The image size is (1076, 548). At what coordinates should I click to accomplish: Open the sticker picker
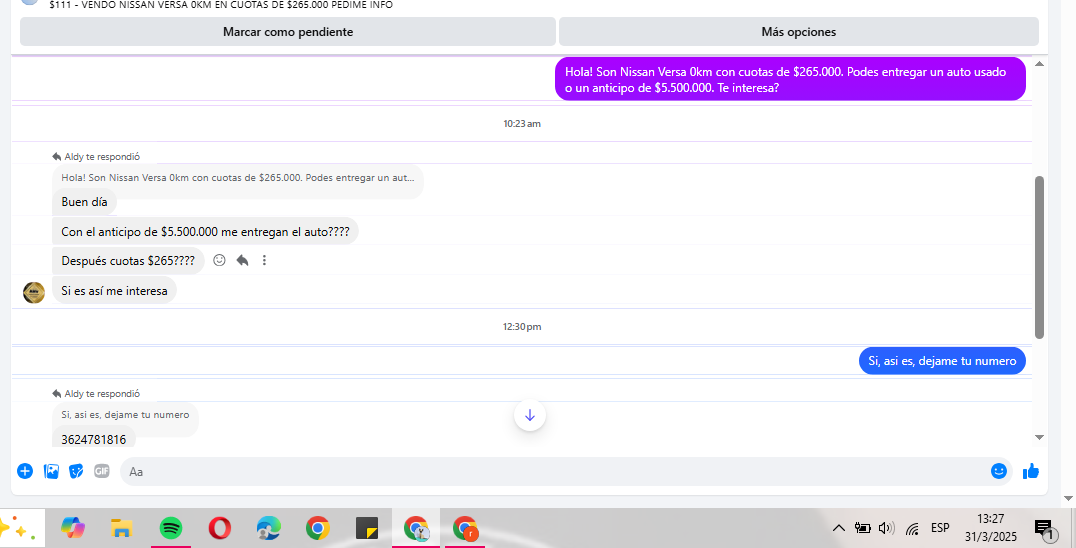coord(76,471)
